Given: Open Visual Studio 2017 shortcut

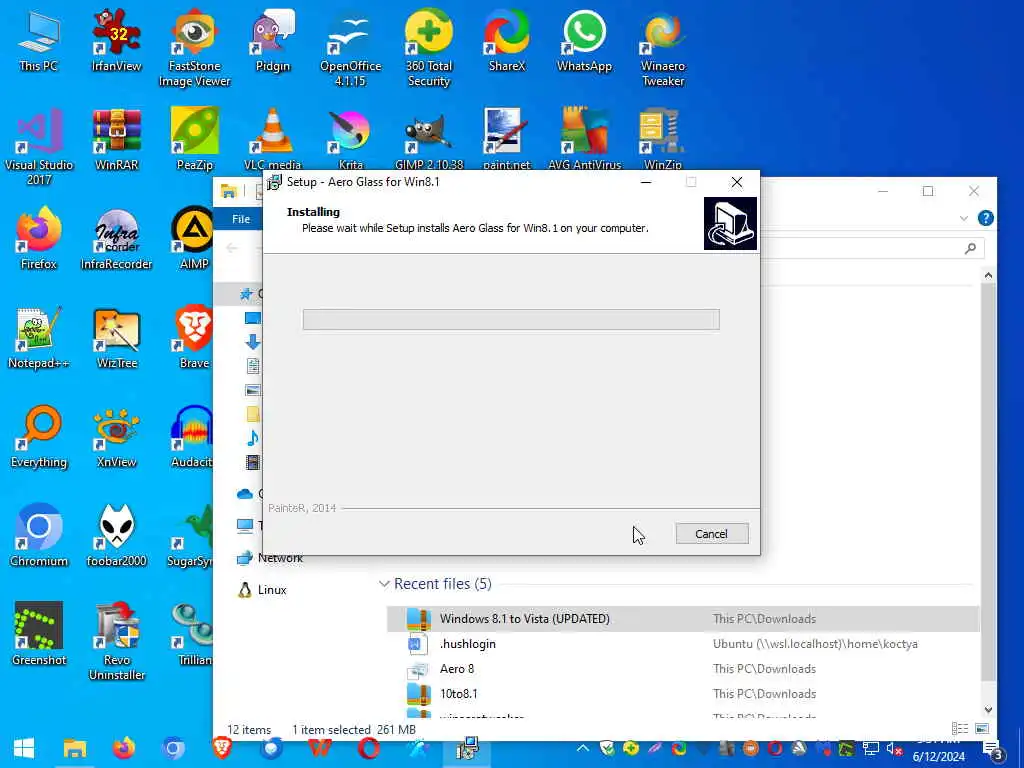Looking at the screenshot, I should click(x=39, y=147).
